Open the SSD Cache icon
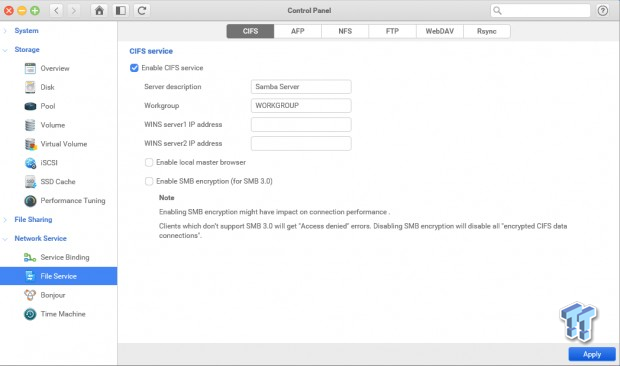 point(30,182)
